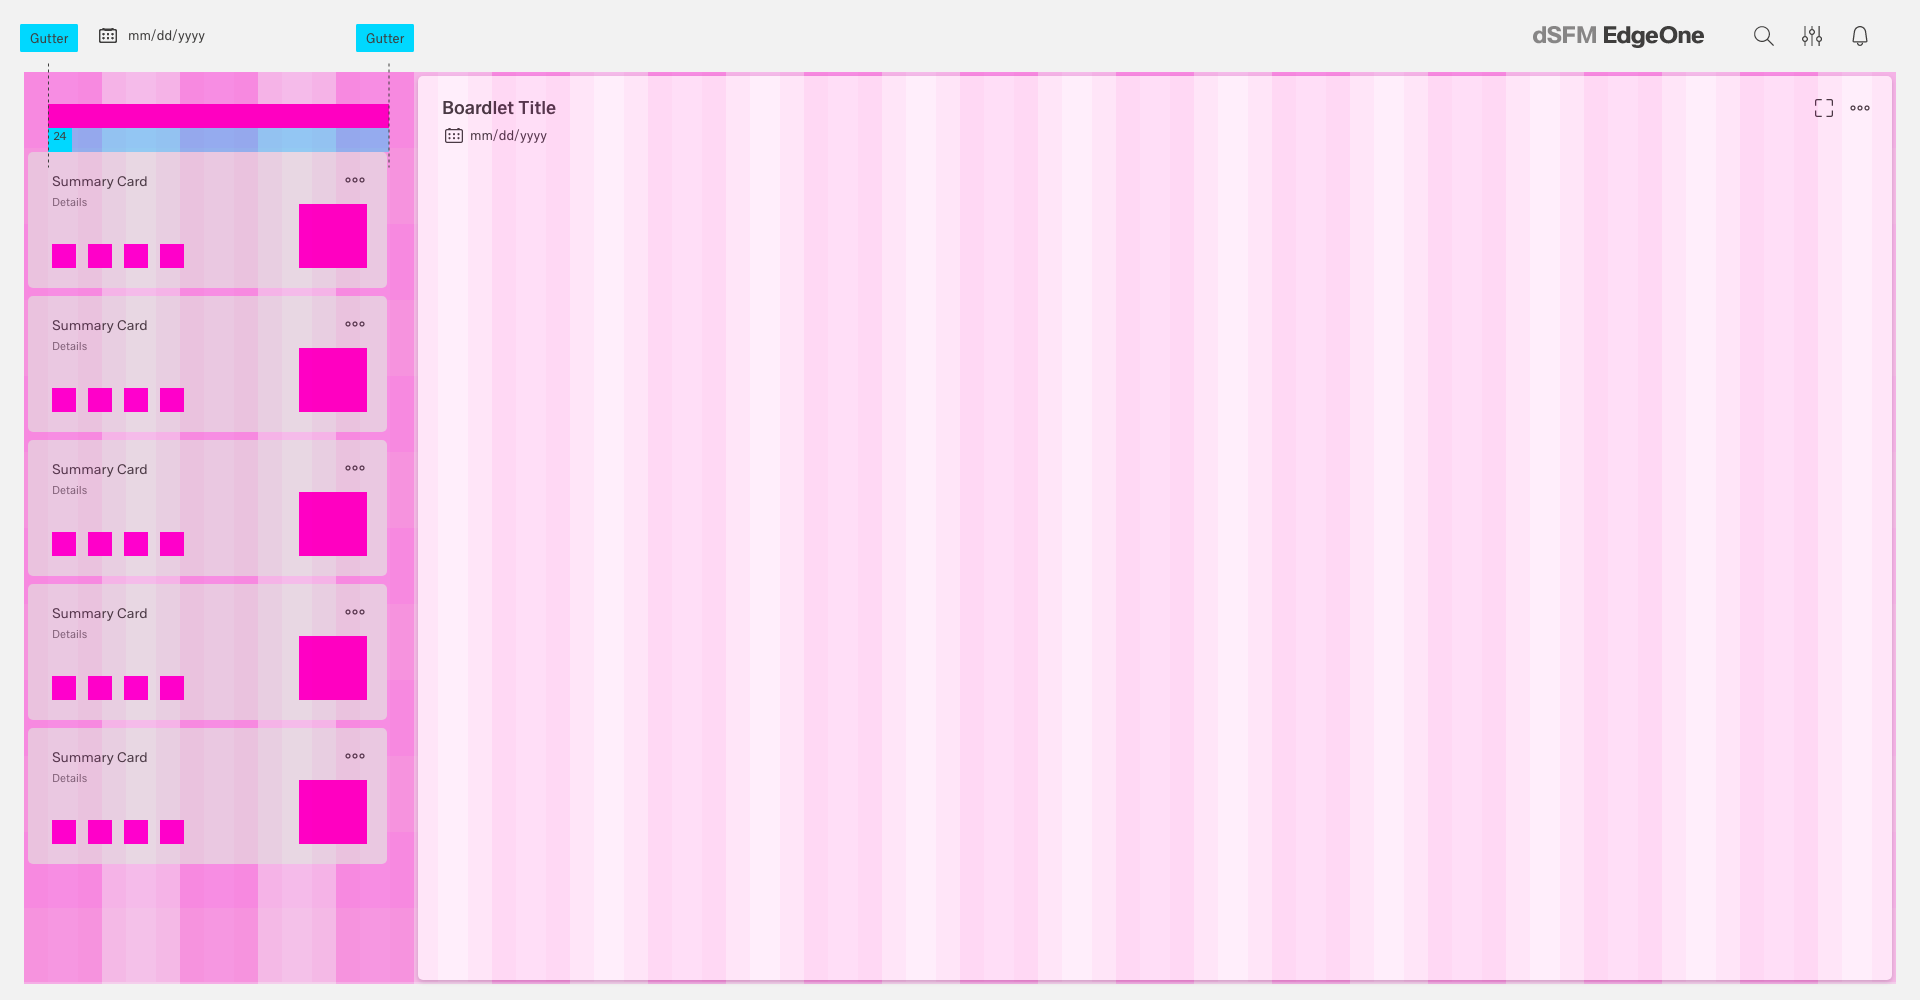Screen dimensions: 1920x1000
Task: Open the notifications bell
Action: click(x=1859, y=36)
